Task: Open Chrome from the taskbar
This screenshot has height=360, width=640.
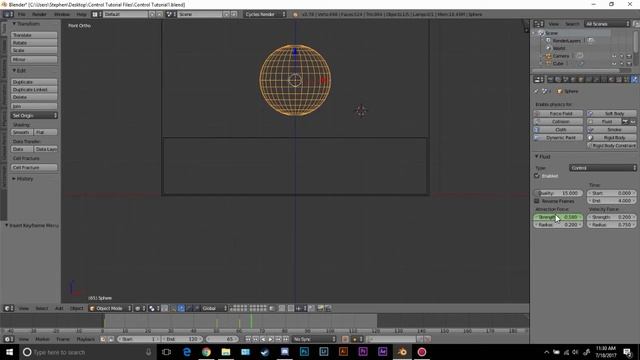Action: coord(206,352)
